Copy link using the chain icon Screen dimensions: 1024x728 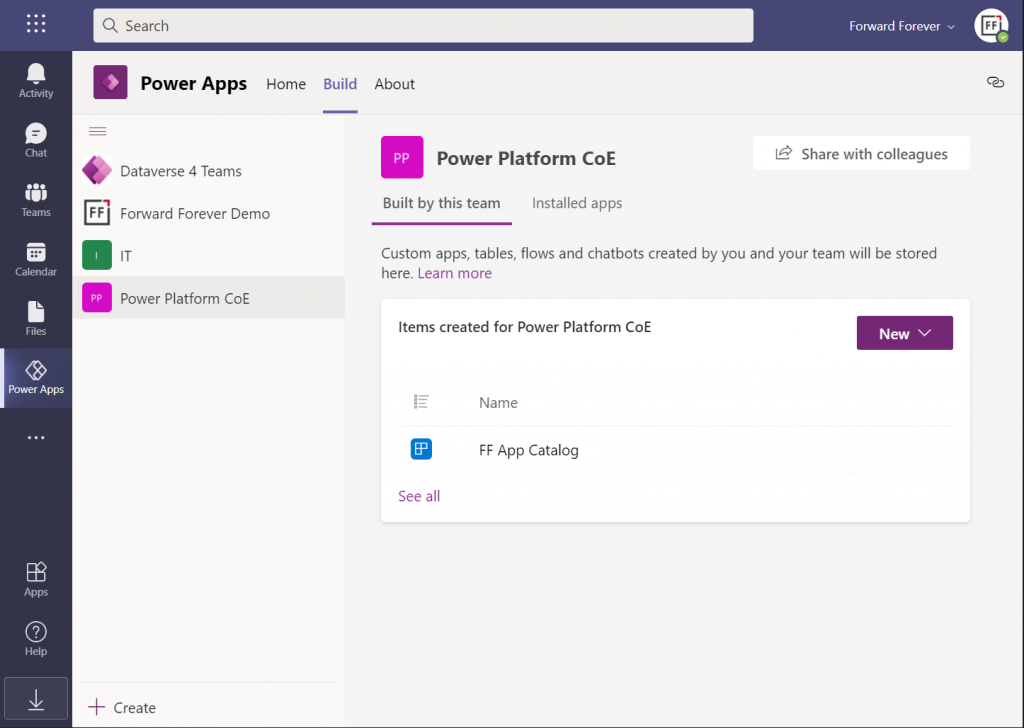[995, 82]
